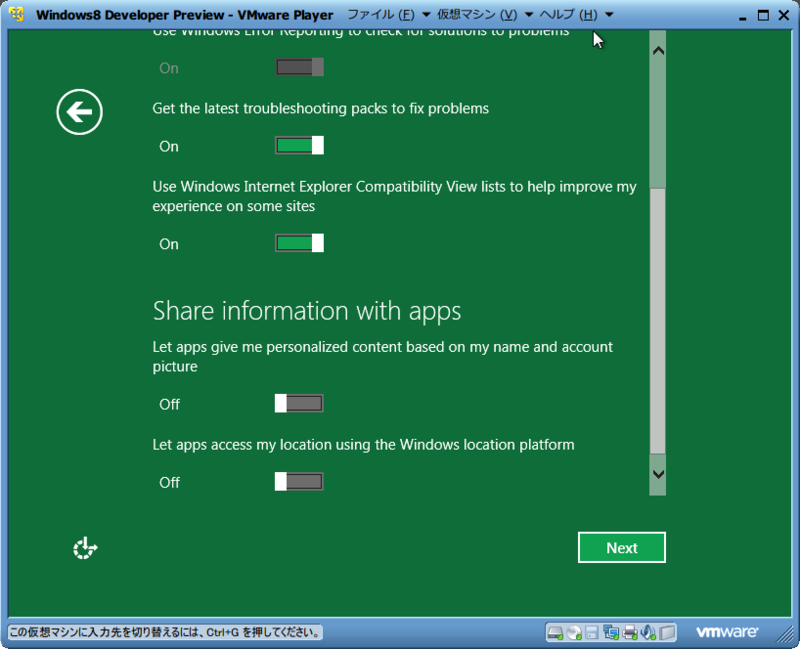
Task: Click the gray removable device status icon
Action: (x=667, y=633)
